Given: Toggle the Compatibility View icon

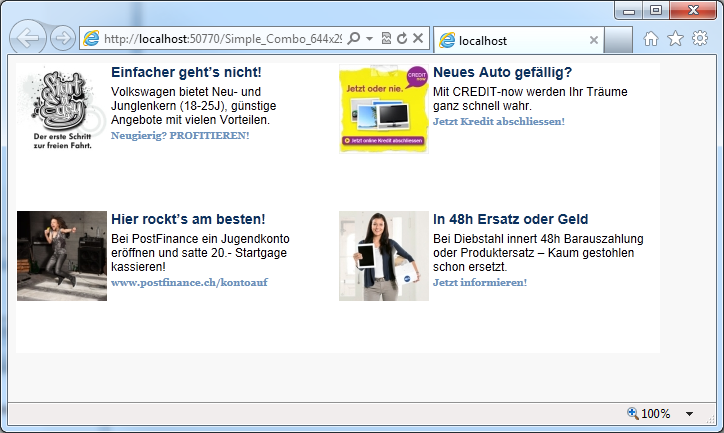Looking at the screenshot, I should coord(386,38).
